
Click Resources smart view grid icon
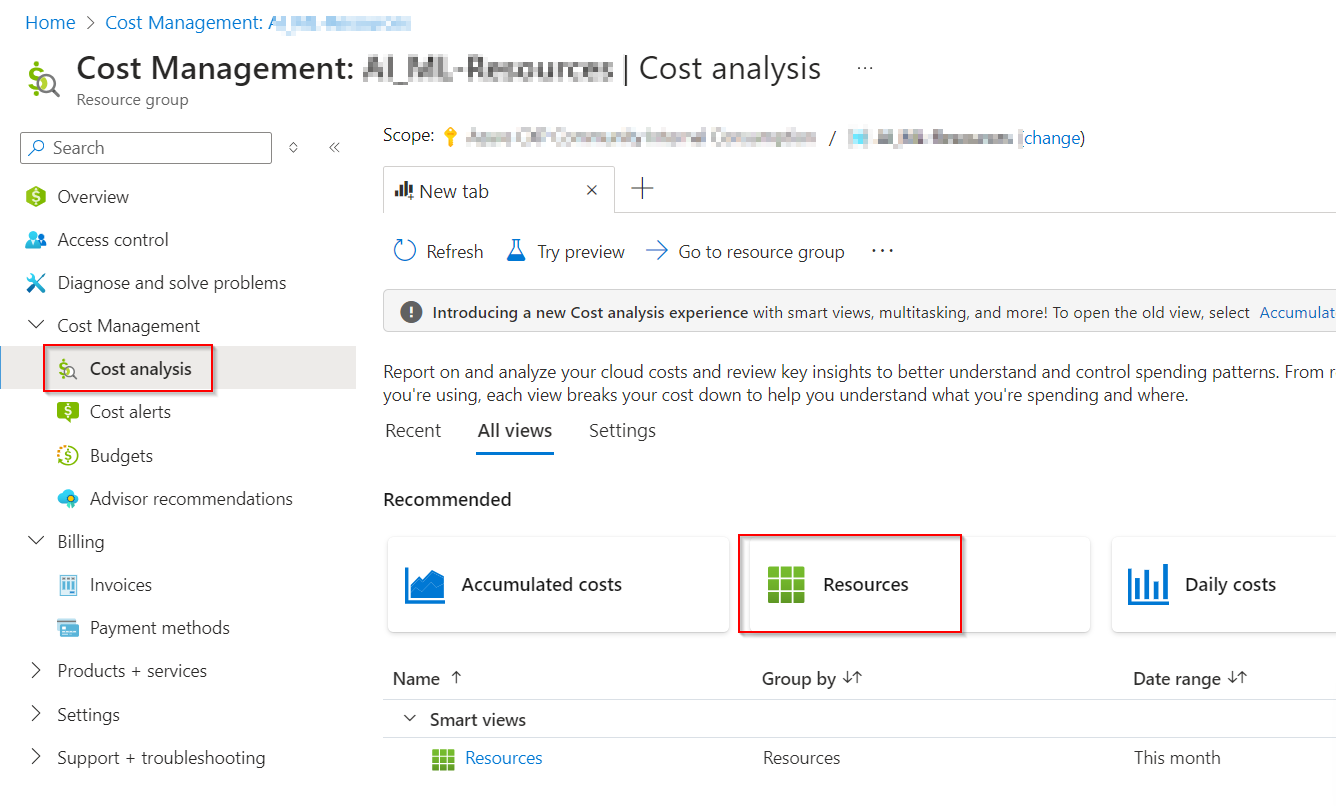click(x=443, y=759)
